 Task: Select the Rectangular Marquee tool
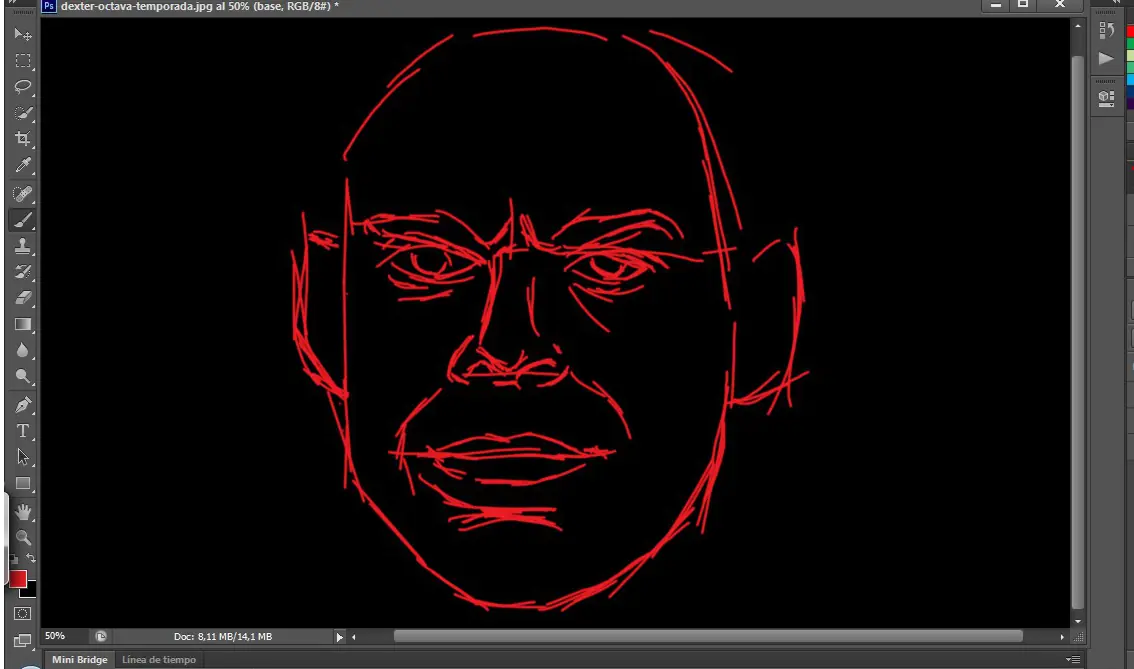[x=22, y=61]
